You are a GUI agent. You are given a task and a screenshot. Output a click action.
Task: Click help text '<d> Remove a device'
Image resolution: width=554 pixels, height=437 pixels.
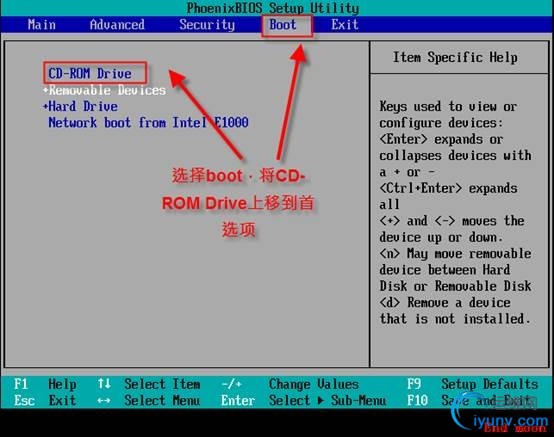click(445, 302)
